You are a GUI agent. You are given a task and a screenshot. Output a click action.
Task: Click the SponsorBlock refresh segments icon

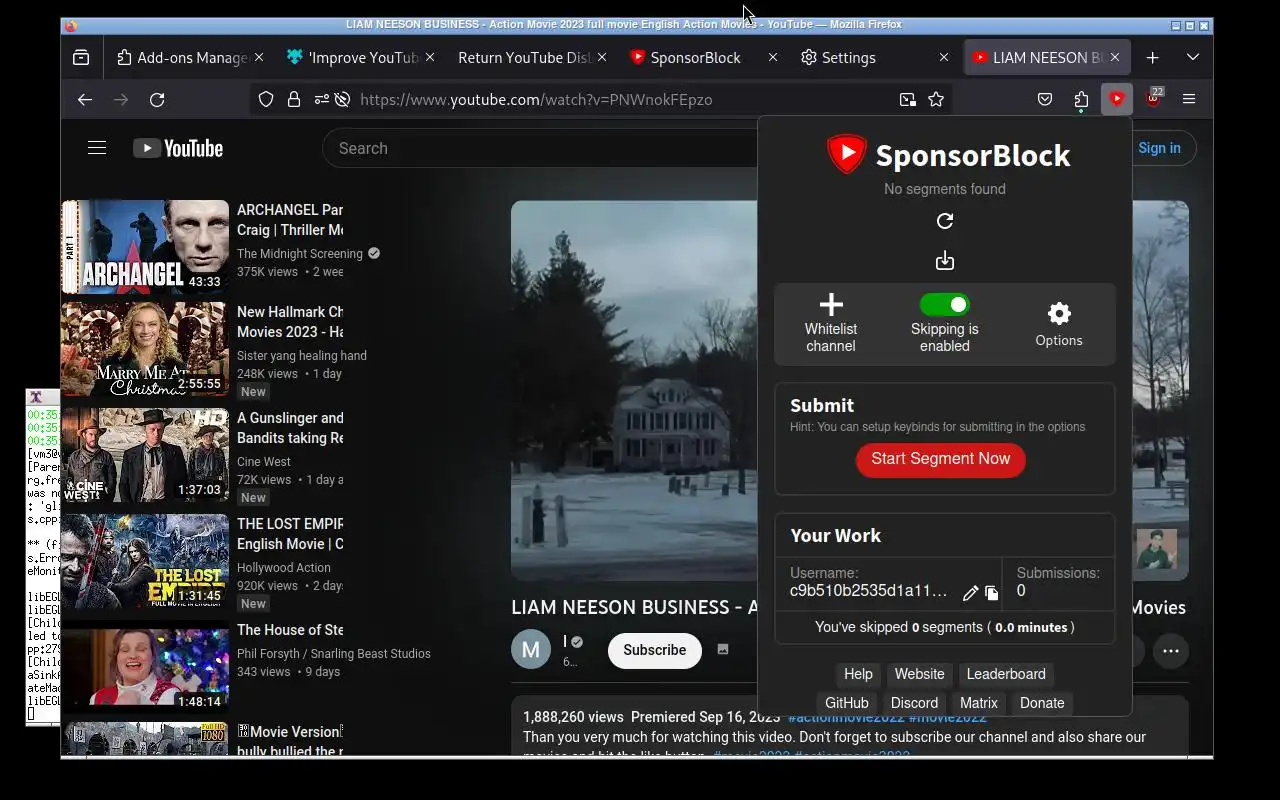[945, 221]
